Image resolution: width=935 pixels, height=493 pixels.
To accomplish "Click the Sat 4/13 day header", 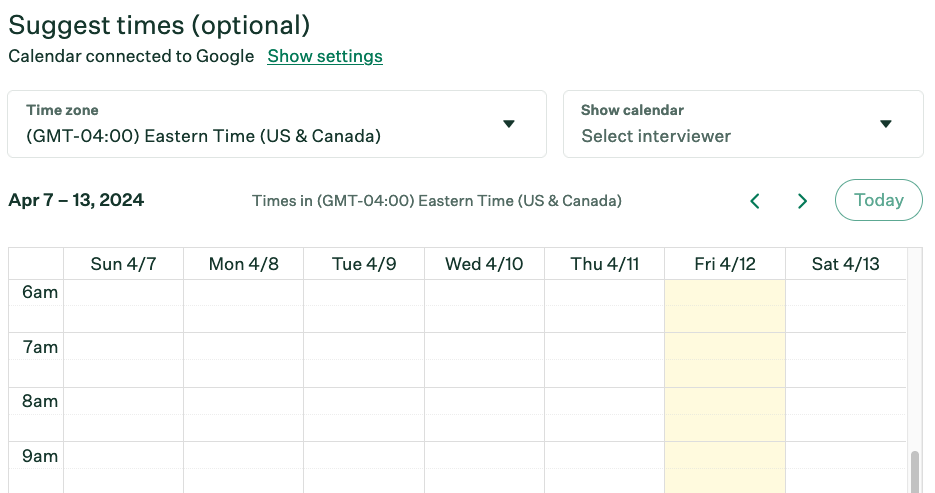I will (846, 264).
